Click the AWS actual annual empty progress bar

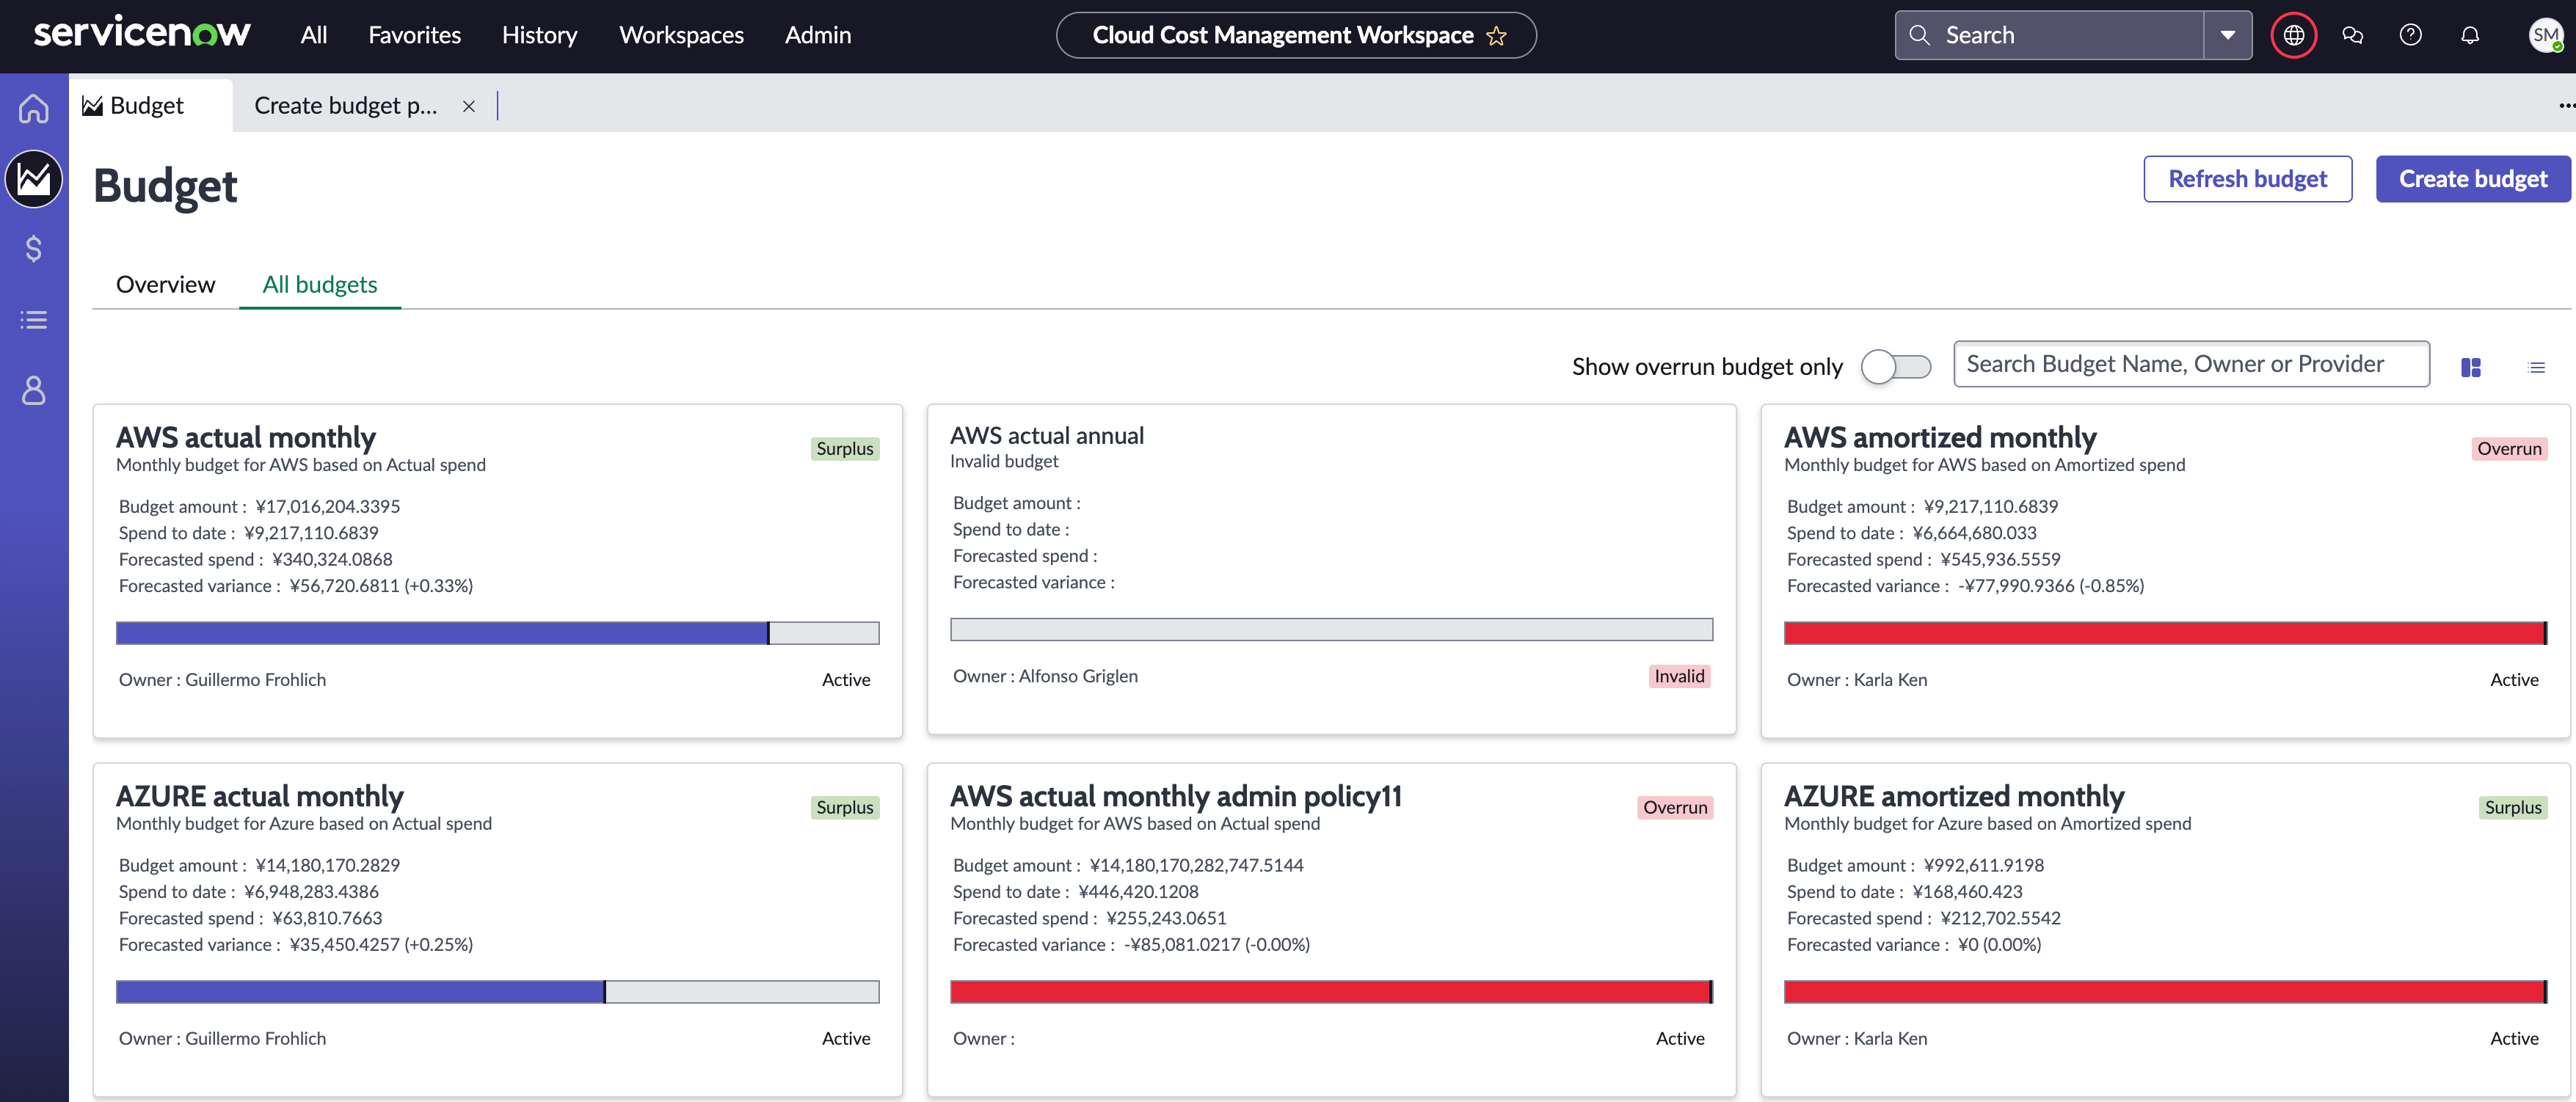1332,629
